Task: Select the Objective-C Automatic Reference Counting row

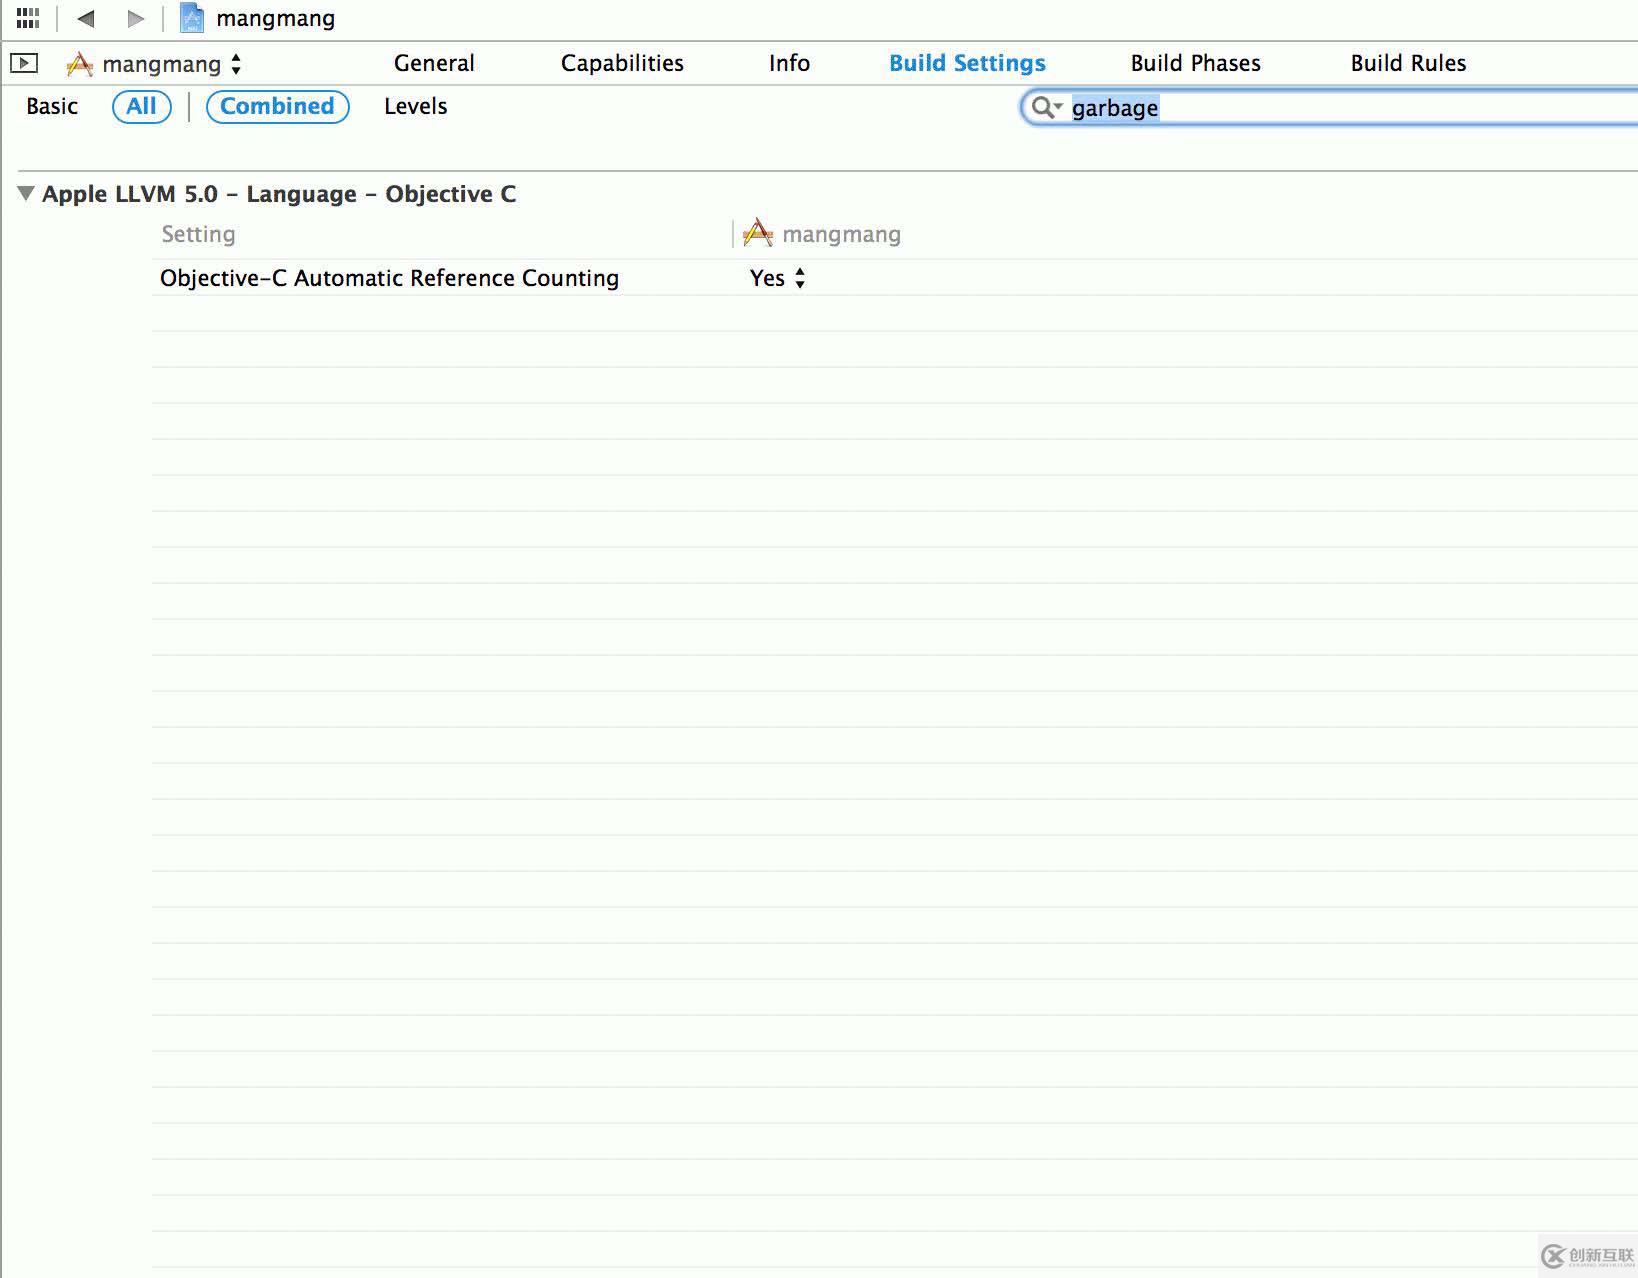Action: [895, 278]
